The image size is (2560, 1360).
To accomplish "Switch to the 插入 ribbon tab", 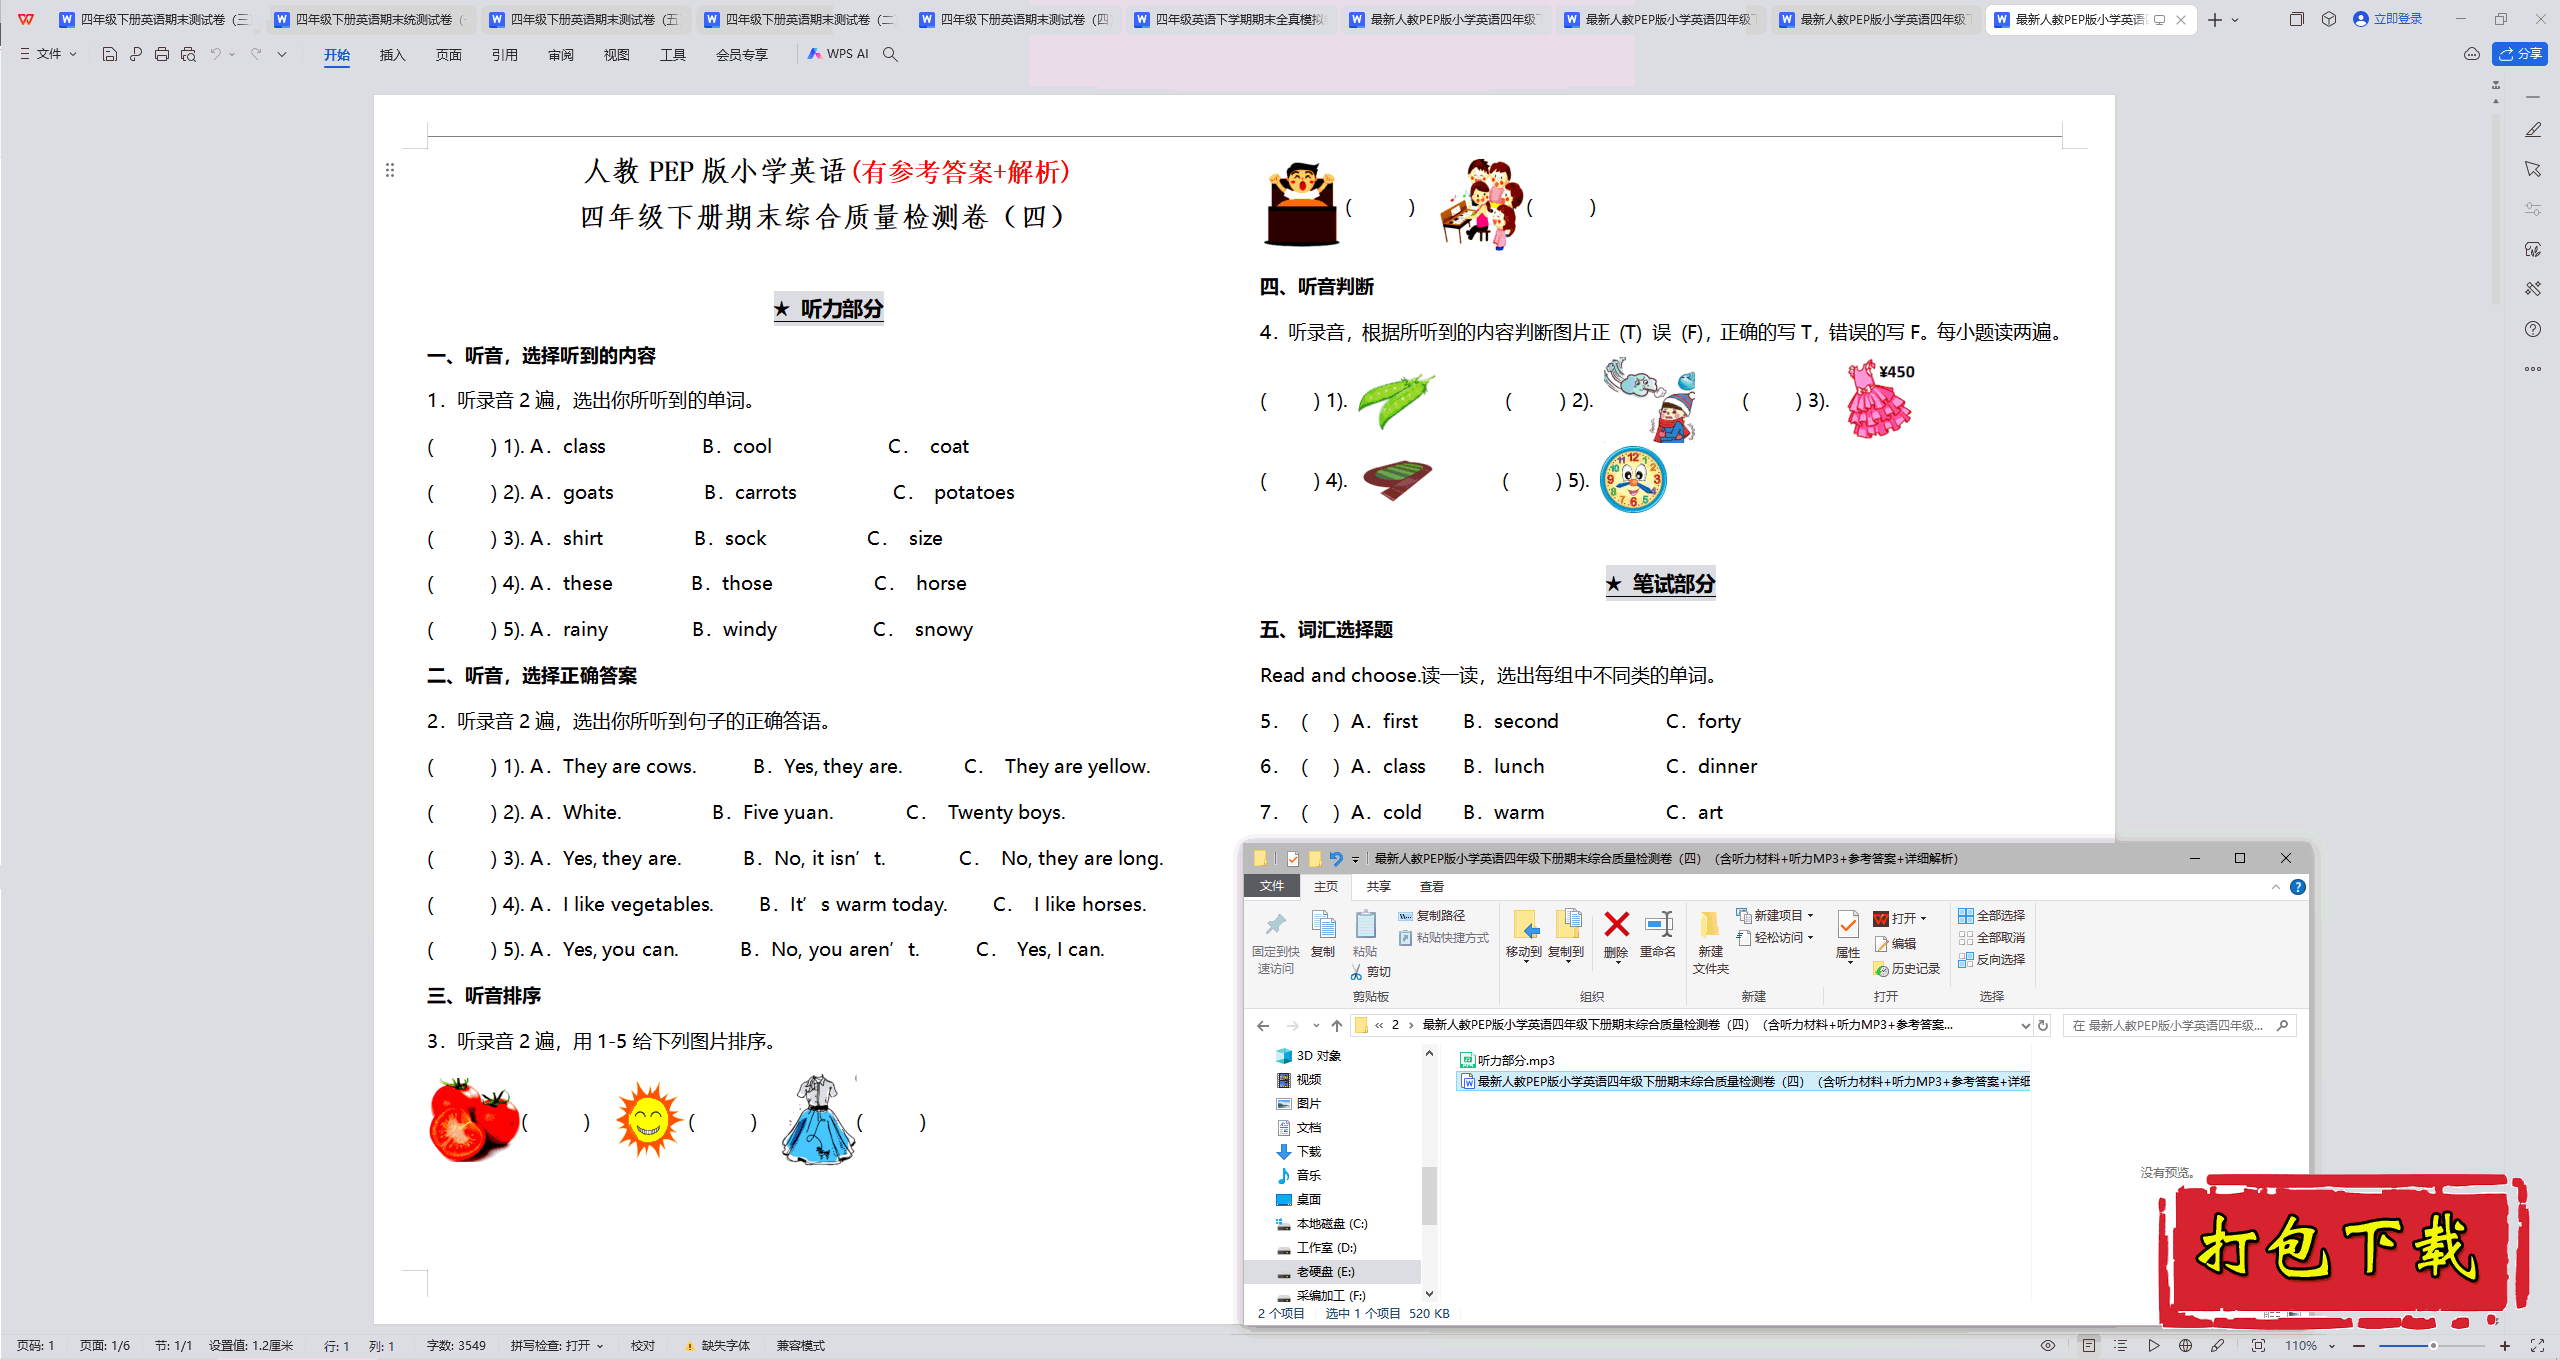I will 392,55.
